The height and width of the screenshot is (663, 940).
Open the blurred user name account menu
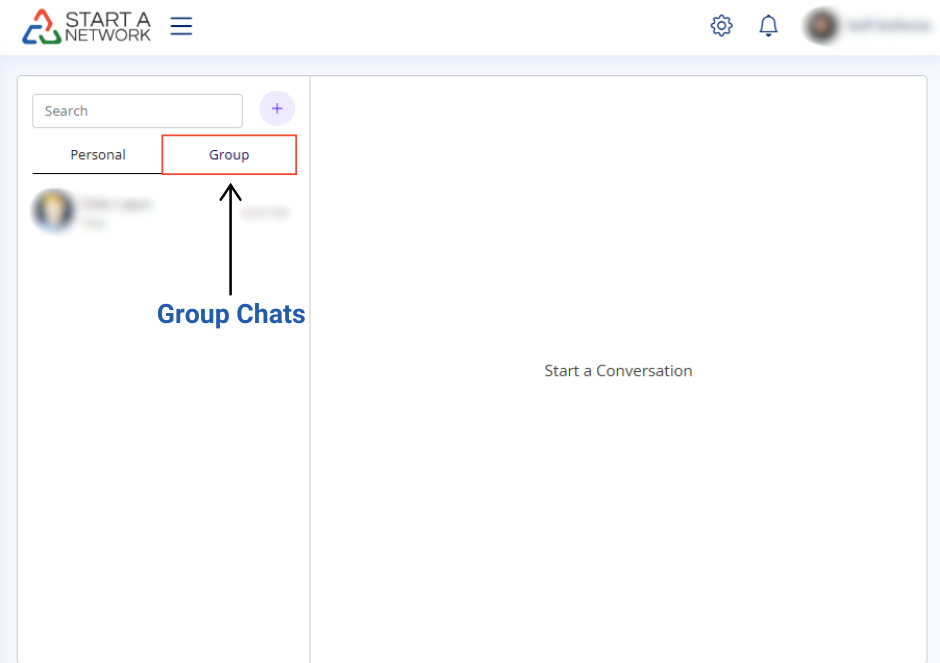point(888,27)
